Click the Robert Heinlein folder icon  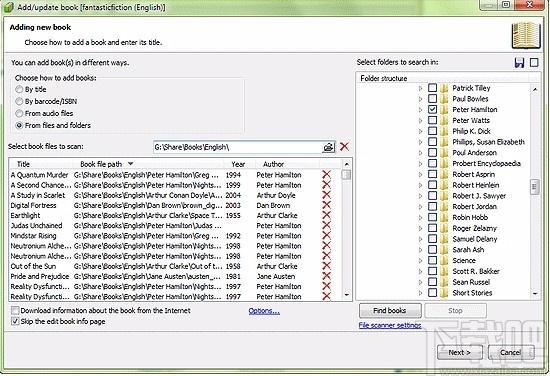tap(444, 185)
